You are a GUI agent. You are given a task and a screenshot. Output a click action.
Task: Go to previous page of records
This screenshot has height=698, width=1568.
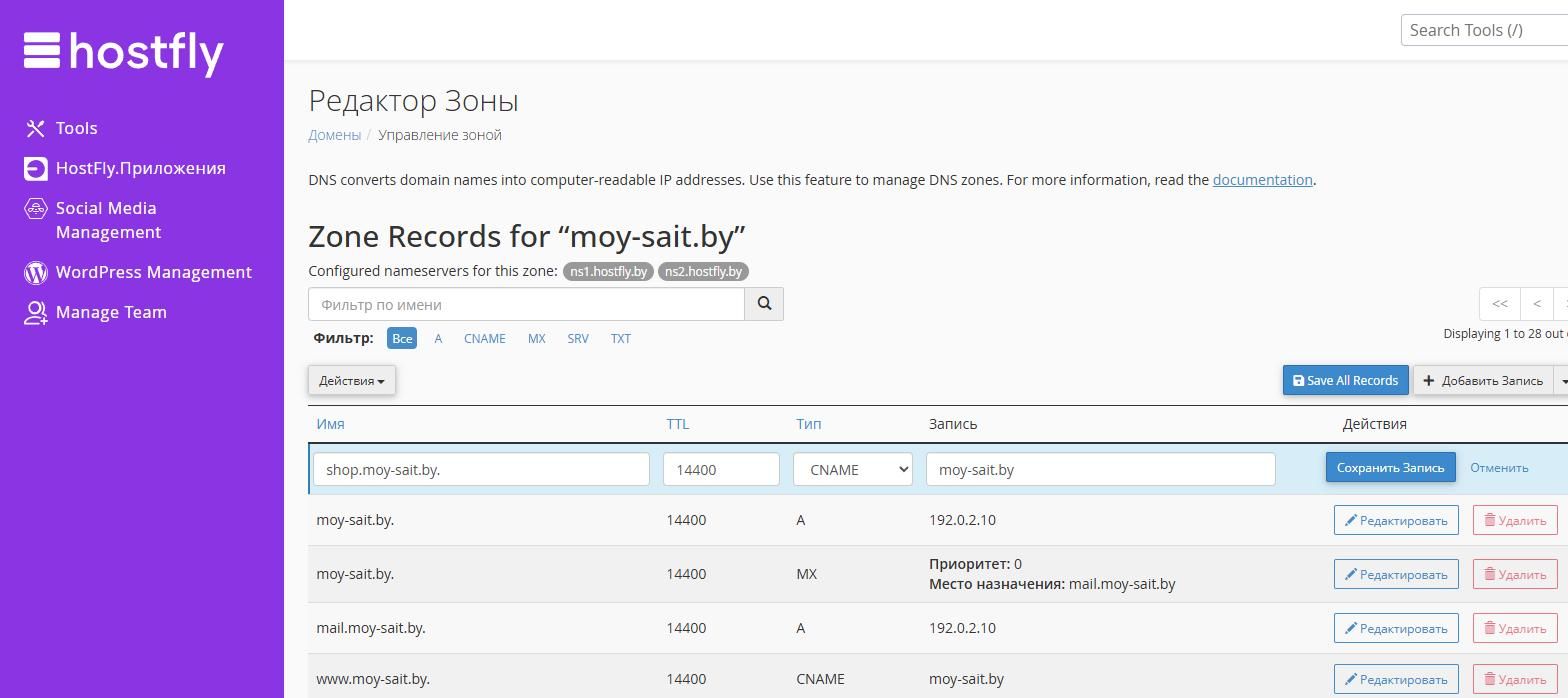click(x=1537, y=304)
